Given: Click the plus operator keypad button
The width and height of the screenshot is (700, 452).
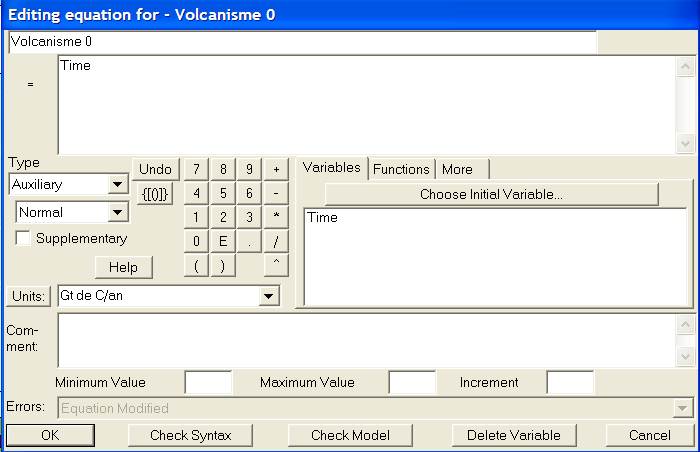Looking at the screenshot, I should coord(275,169).
